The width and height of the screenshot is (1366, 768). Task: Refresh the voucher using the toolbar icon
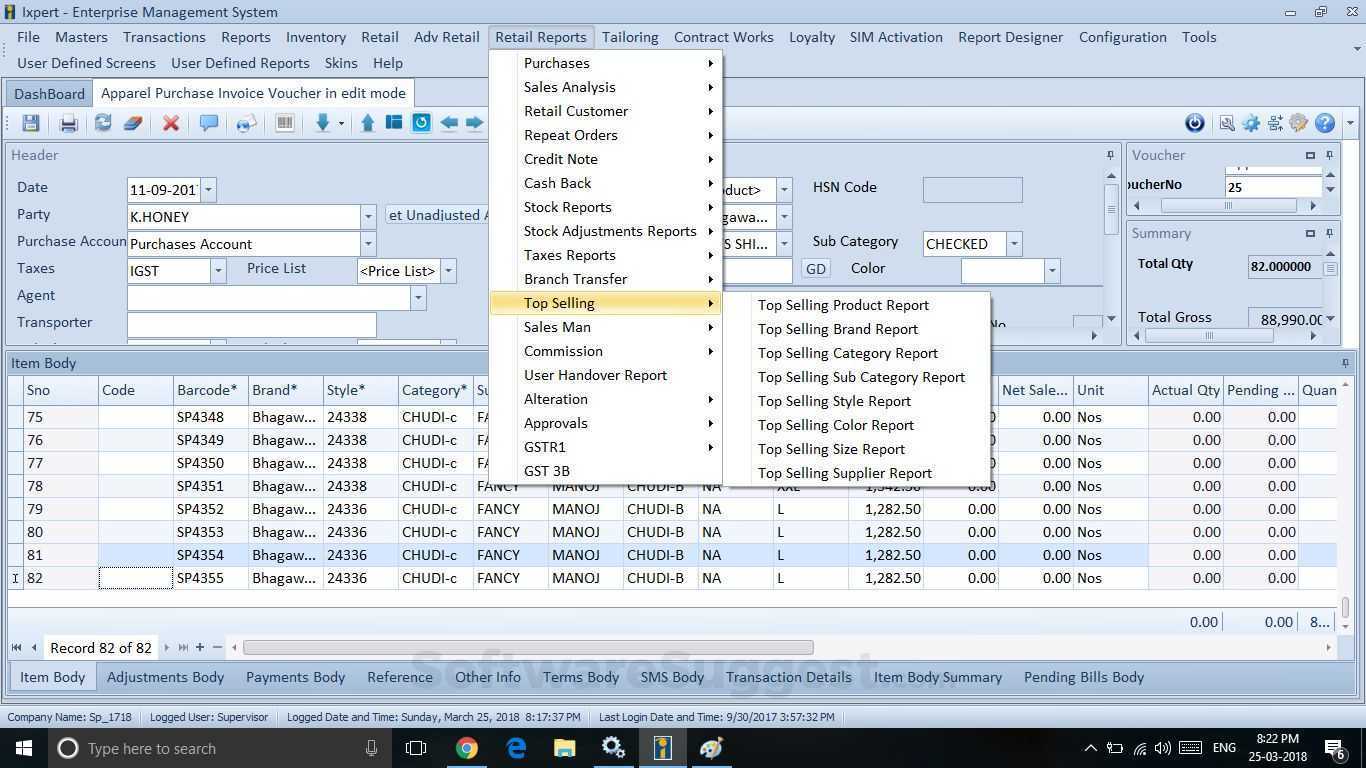(x=103, y=122)
